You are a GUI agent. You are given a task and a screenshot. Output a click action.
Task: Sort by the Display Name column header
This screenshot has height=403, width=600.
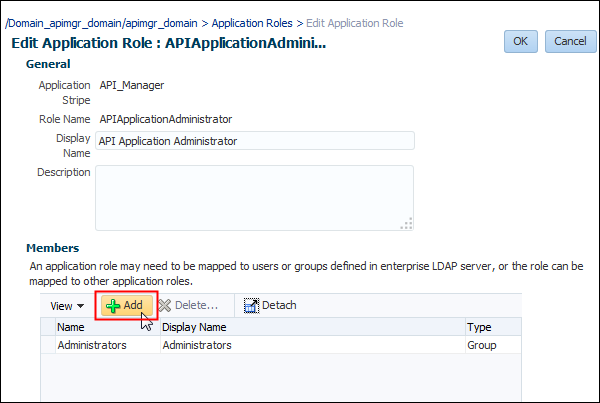tap(313, 327)
